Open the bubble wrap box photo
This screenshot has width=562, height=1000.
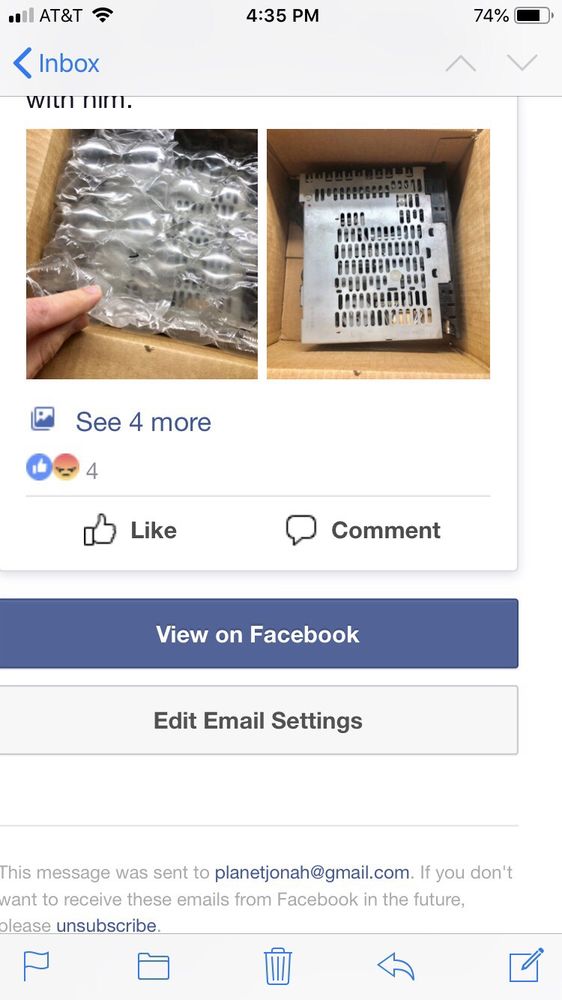pyautogui.click(x=142, y=254)
